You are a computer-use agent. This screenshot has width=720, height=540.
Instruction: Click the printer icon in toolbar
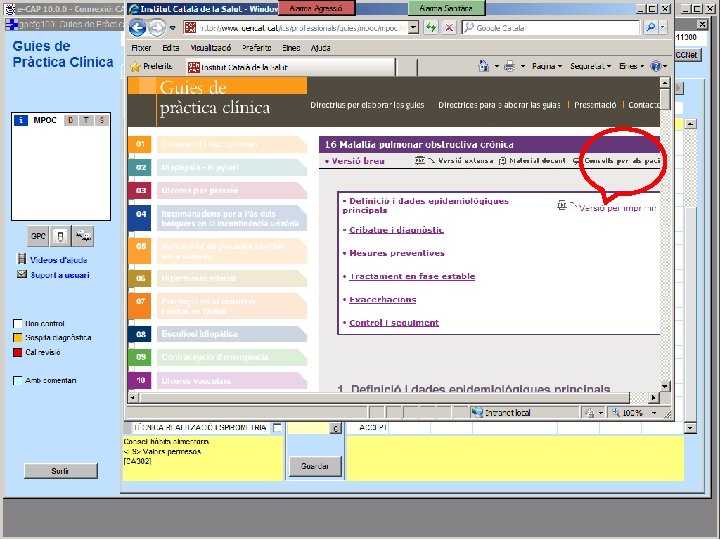(509, 67)
